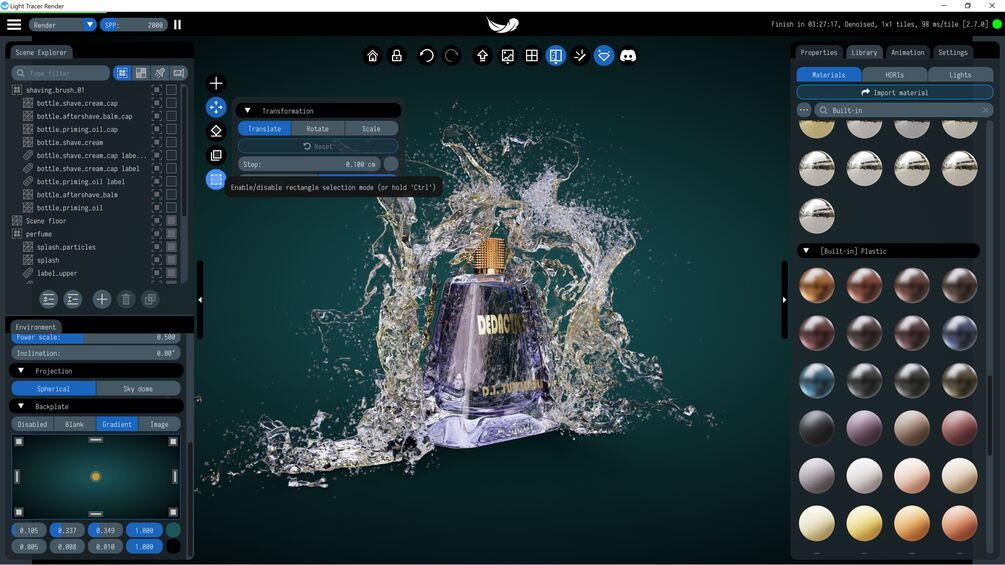Click the teal gradient color swatch
1005x565 pixels.
click(x=173, y=530)
